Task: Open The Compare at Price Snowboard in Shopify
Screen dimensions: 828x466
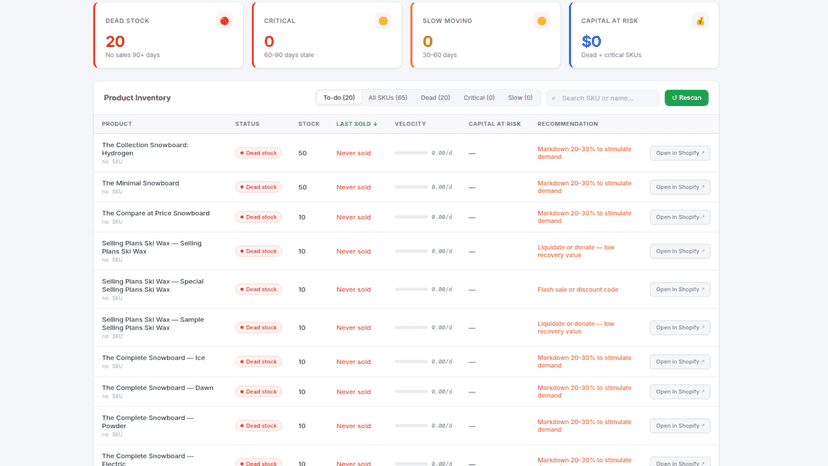Action: (680, 217)
